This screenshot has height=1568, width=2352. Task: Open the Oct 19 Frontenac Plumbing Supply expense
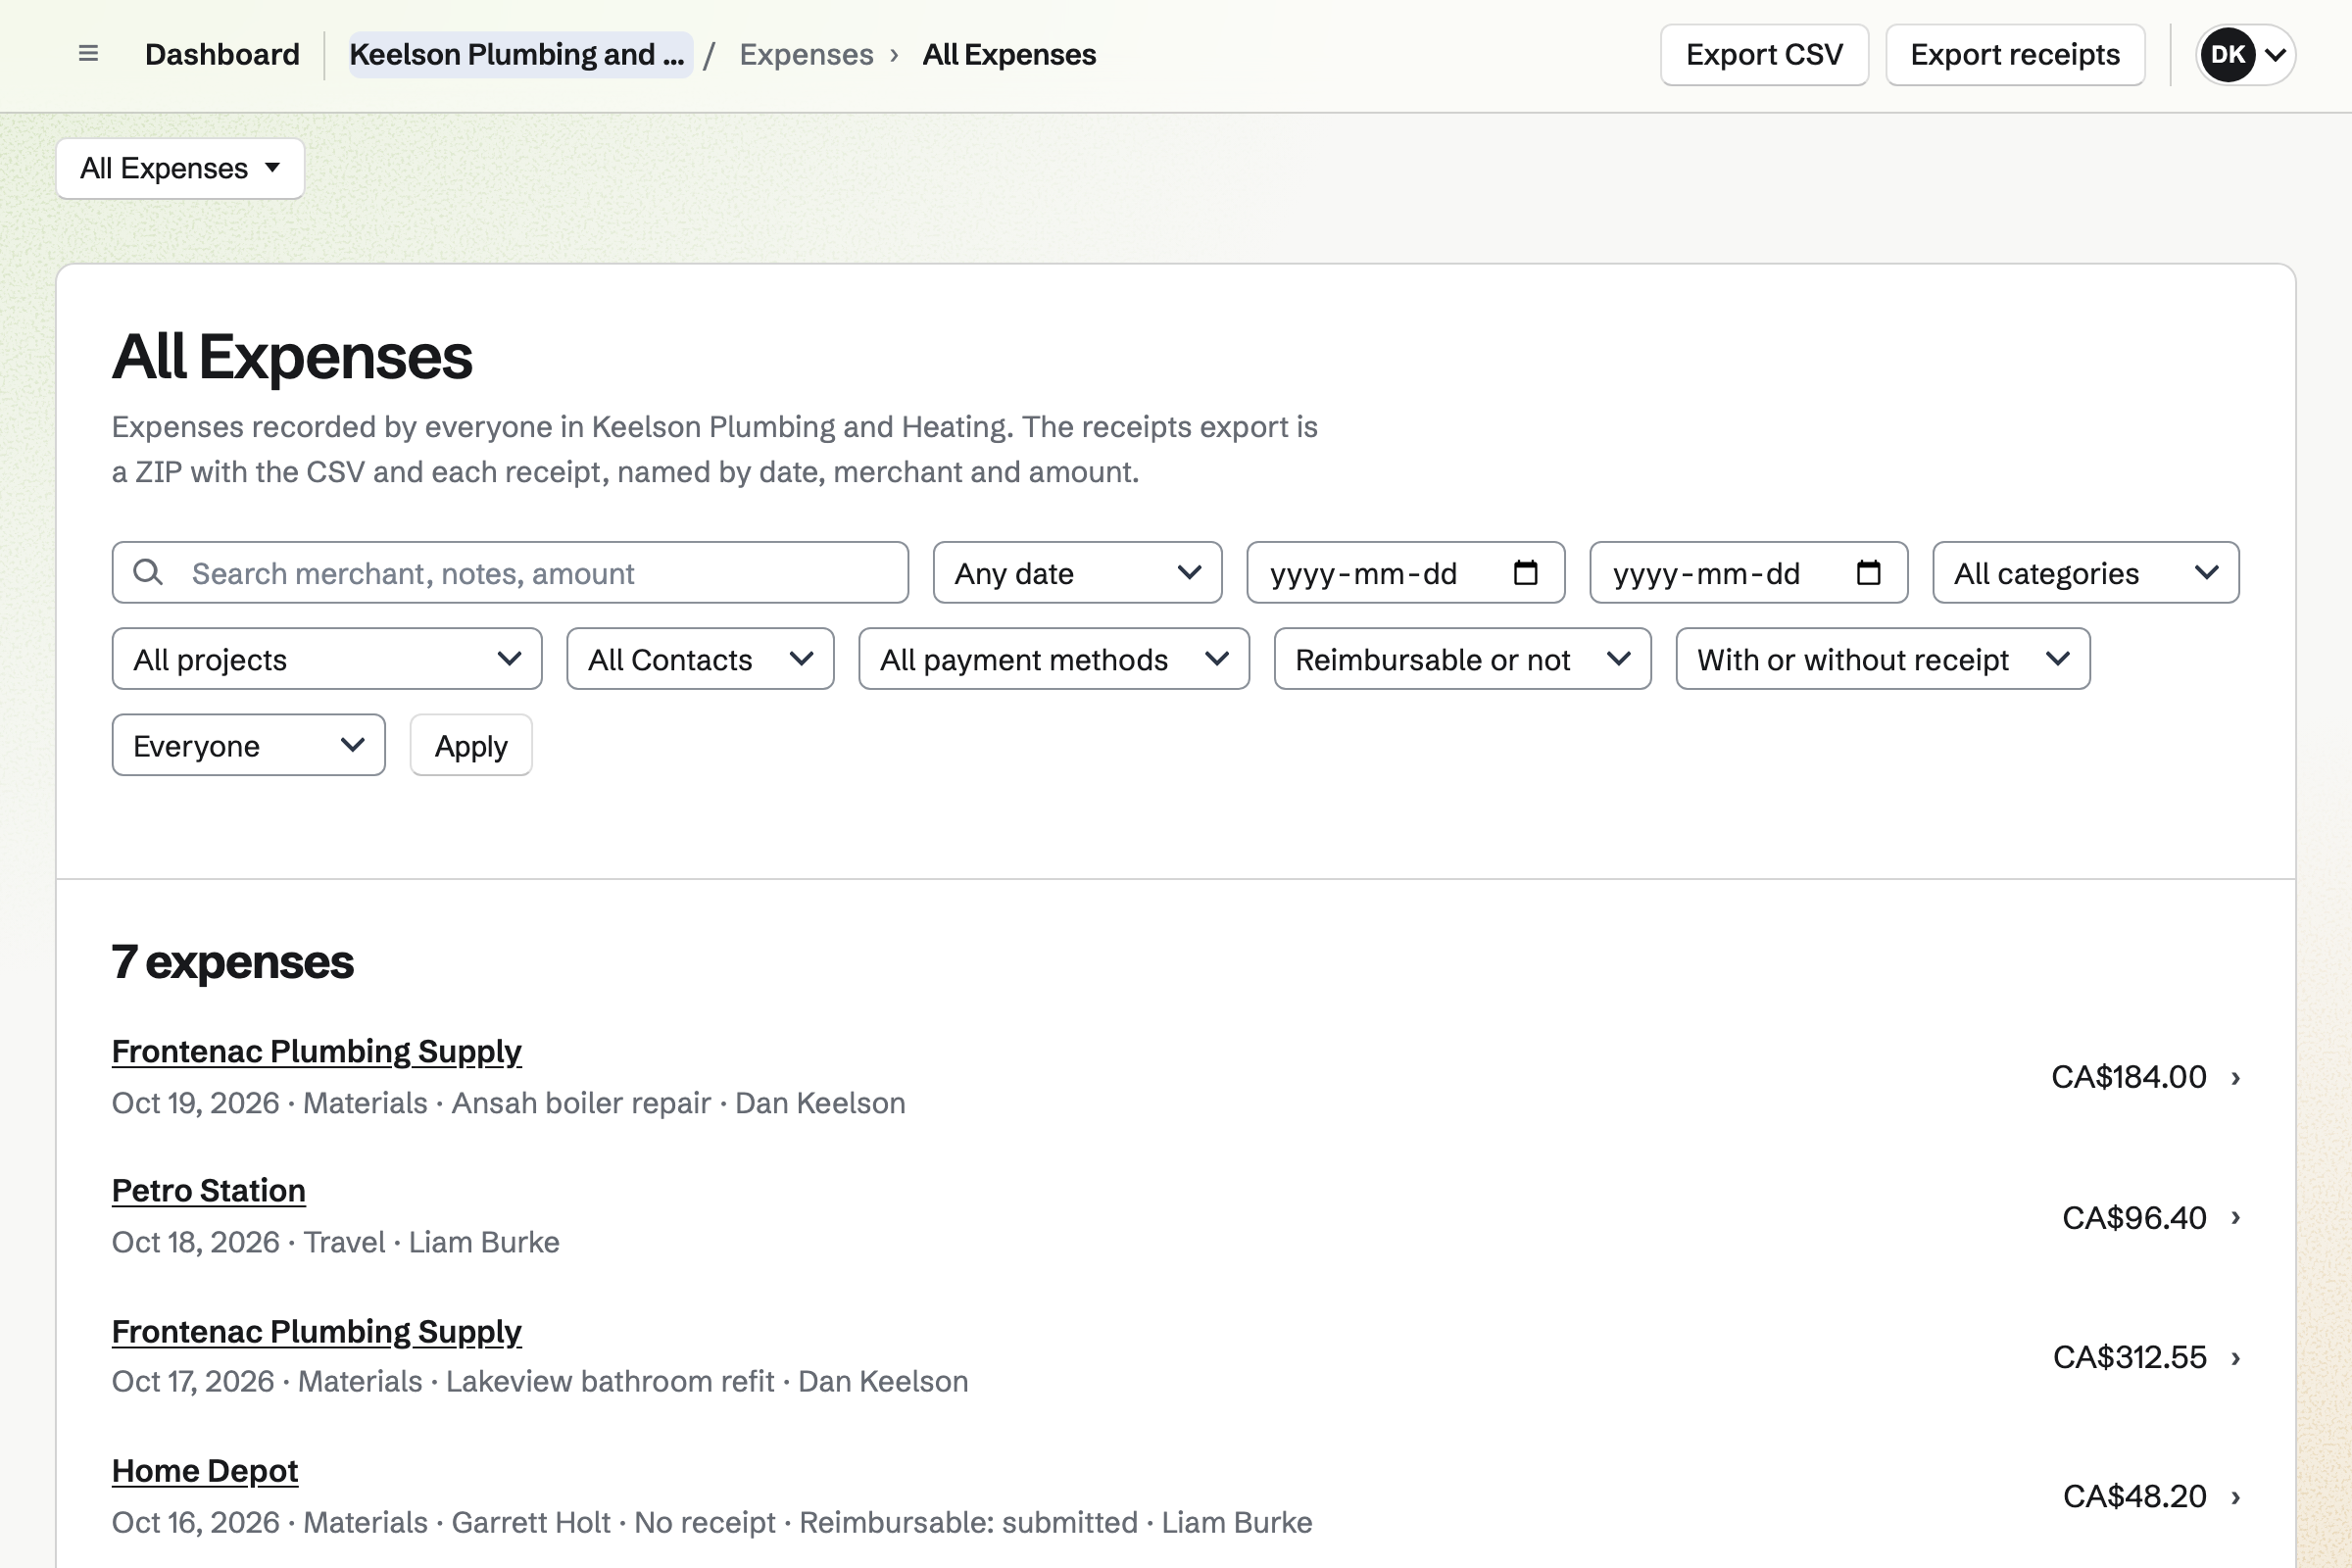click(316, 1051)
